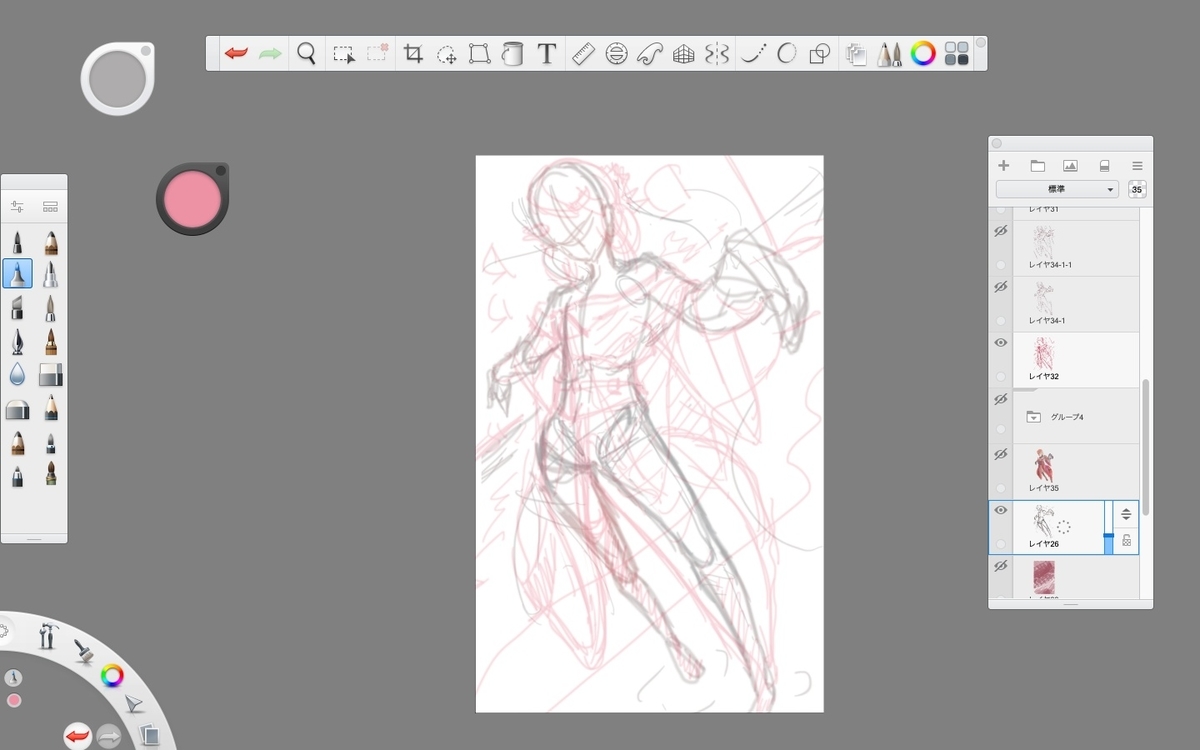This screenshot has height=750, width=1200.
Task: Open the Draw Shapes tool
Action: click(820, 54)
